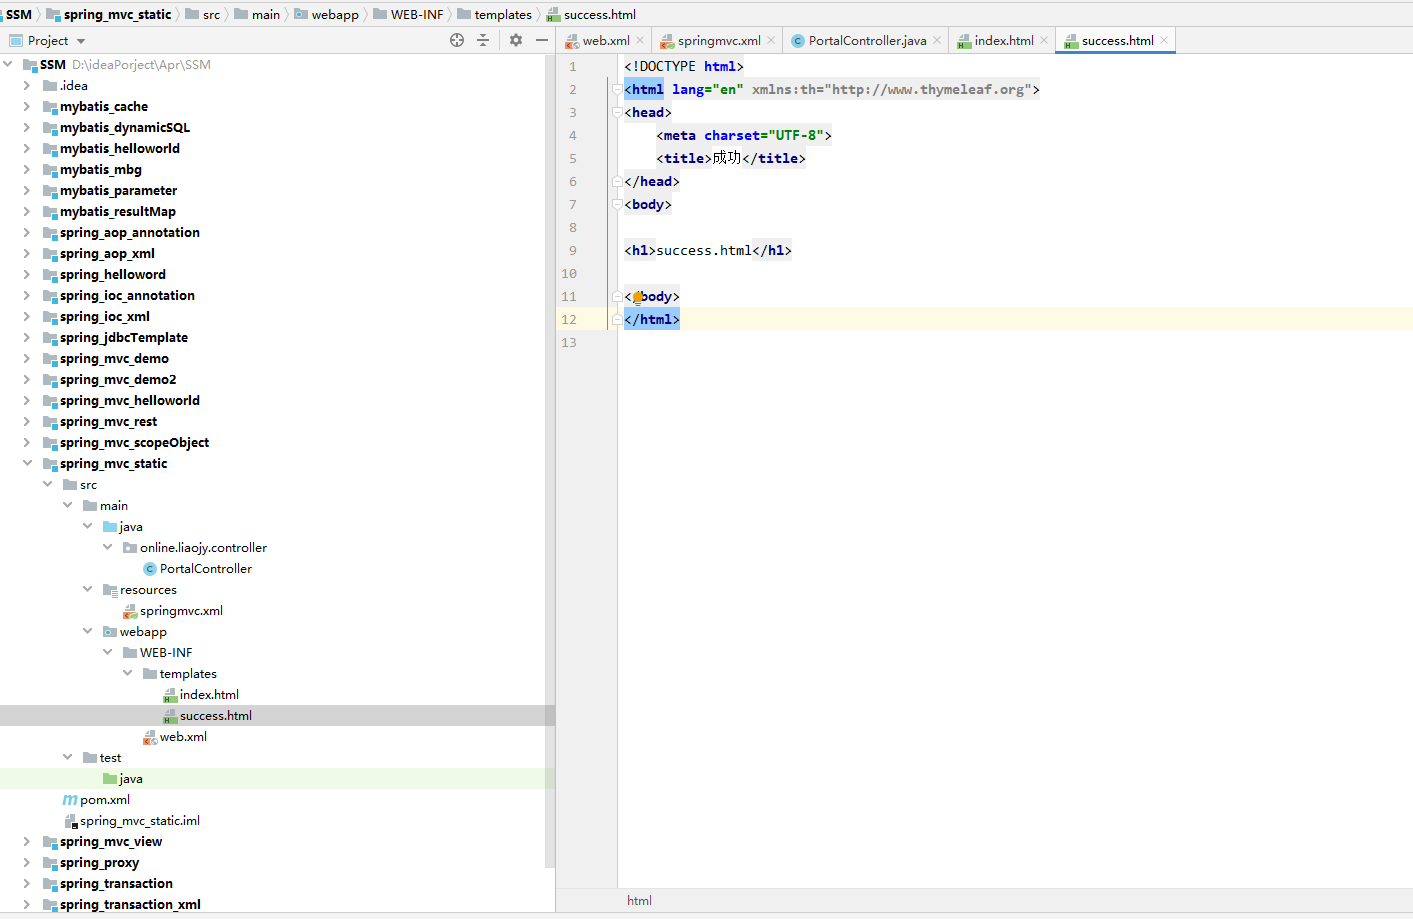Select online.liaojy.controller package
This screenshot has width=1413, height=919.
pyautogui.click(x=203, y=547)
